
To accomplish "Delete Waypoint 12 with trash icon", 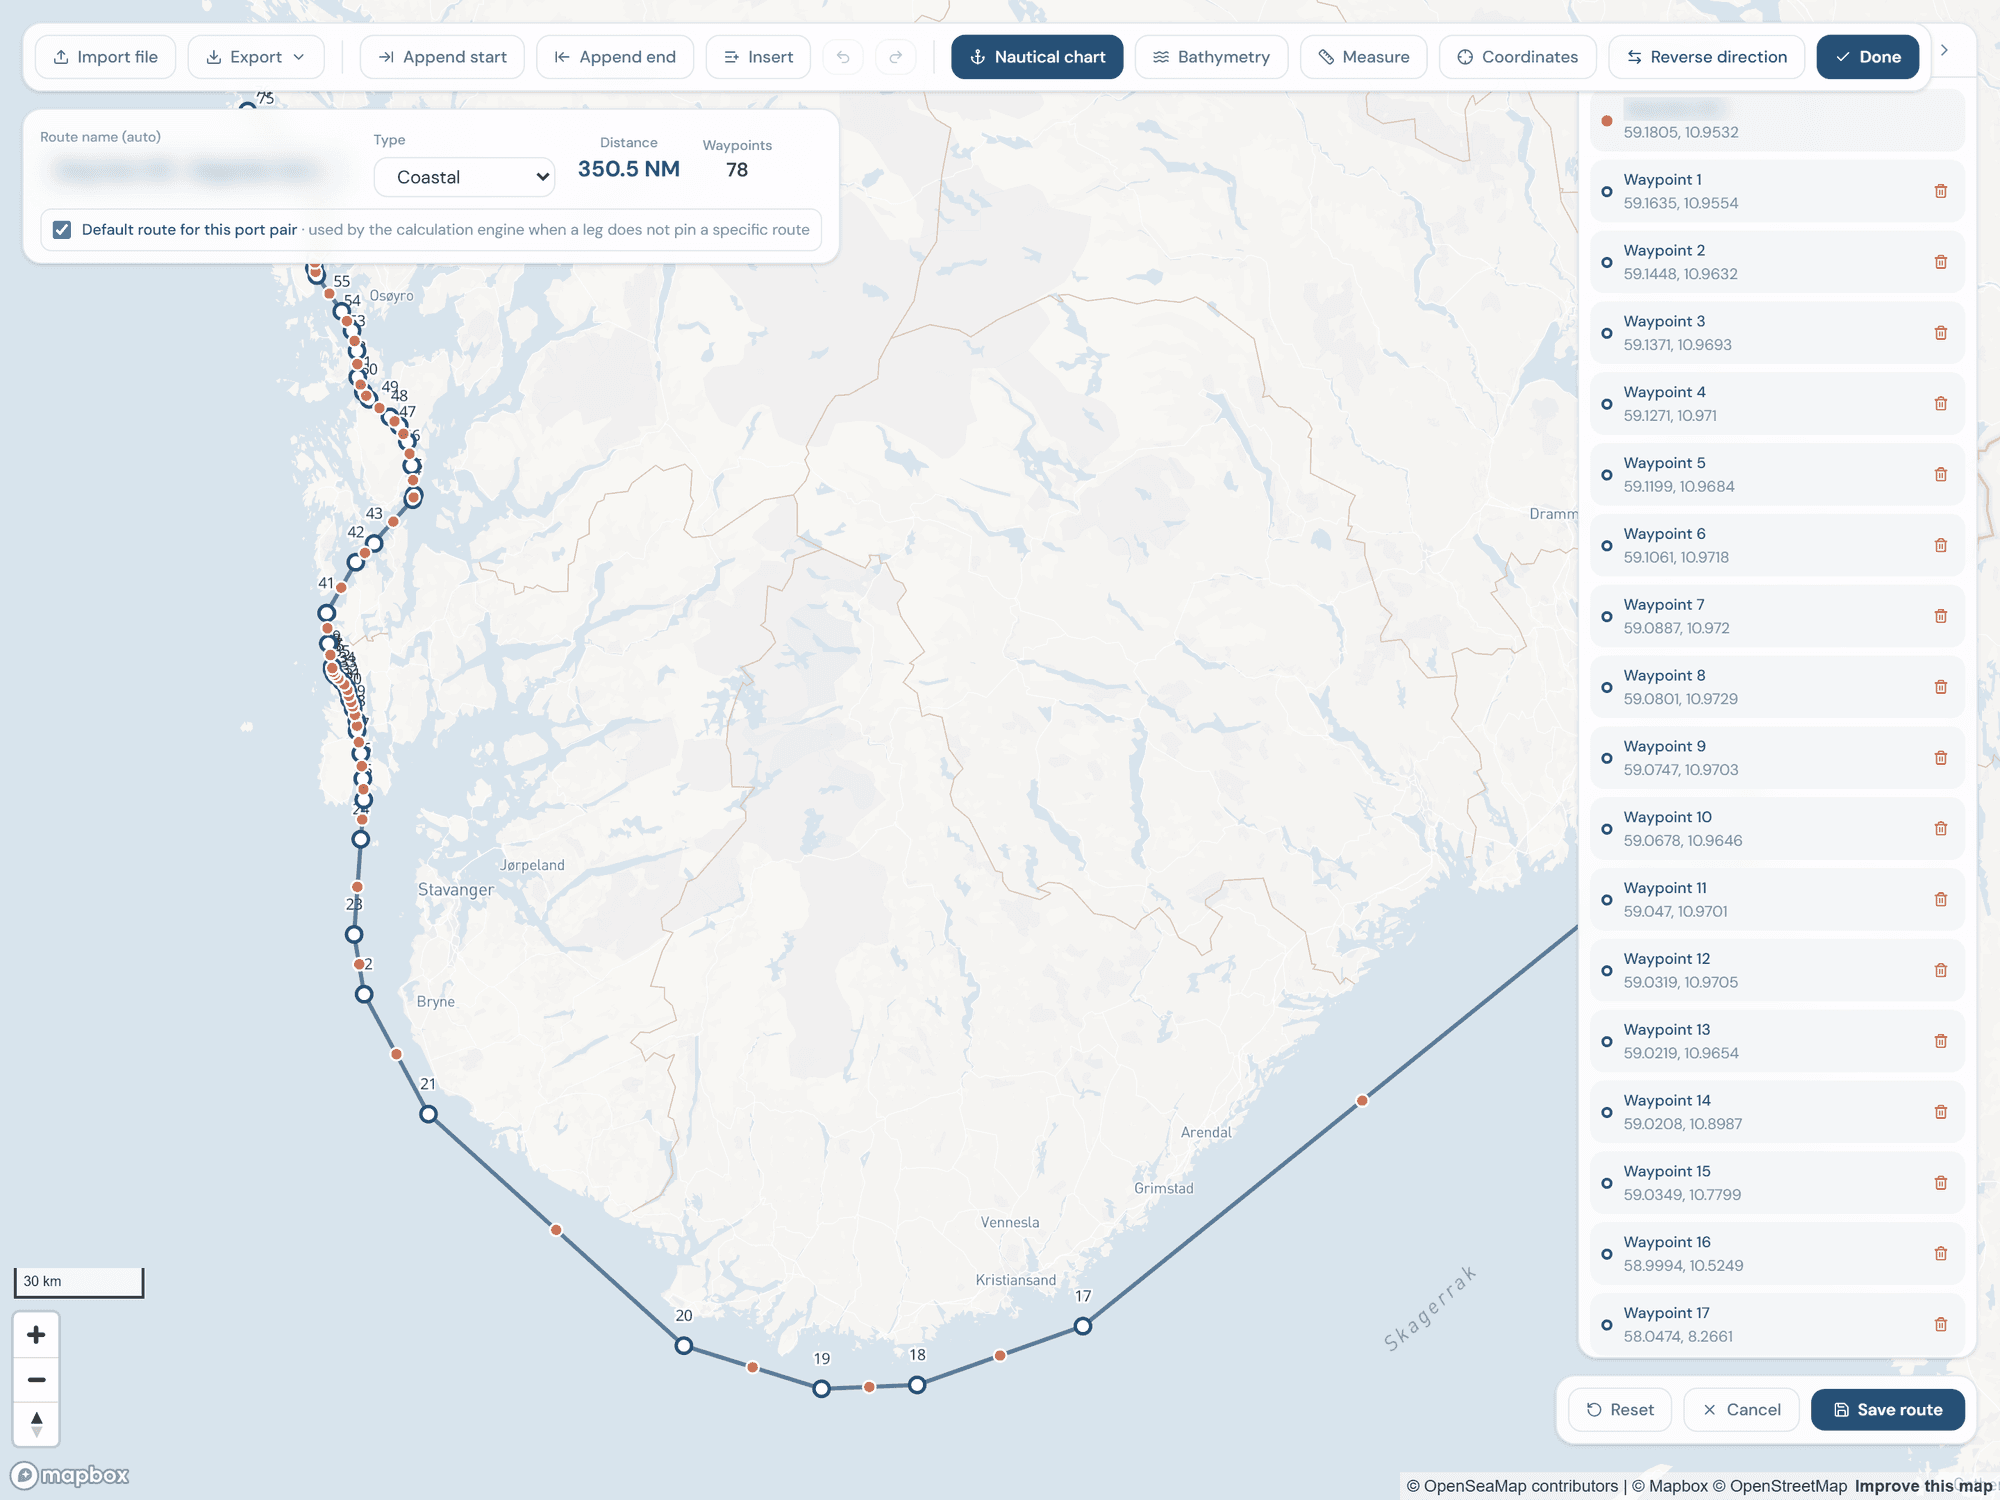I will (x=1940, y=970).
